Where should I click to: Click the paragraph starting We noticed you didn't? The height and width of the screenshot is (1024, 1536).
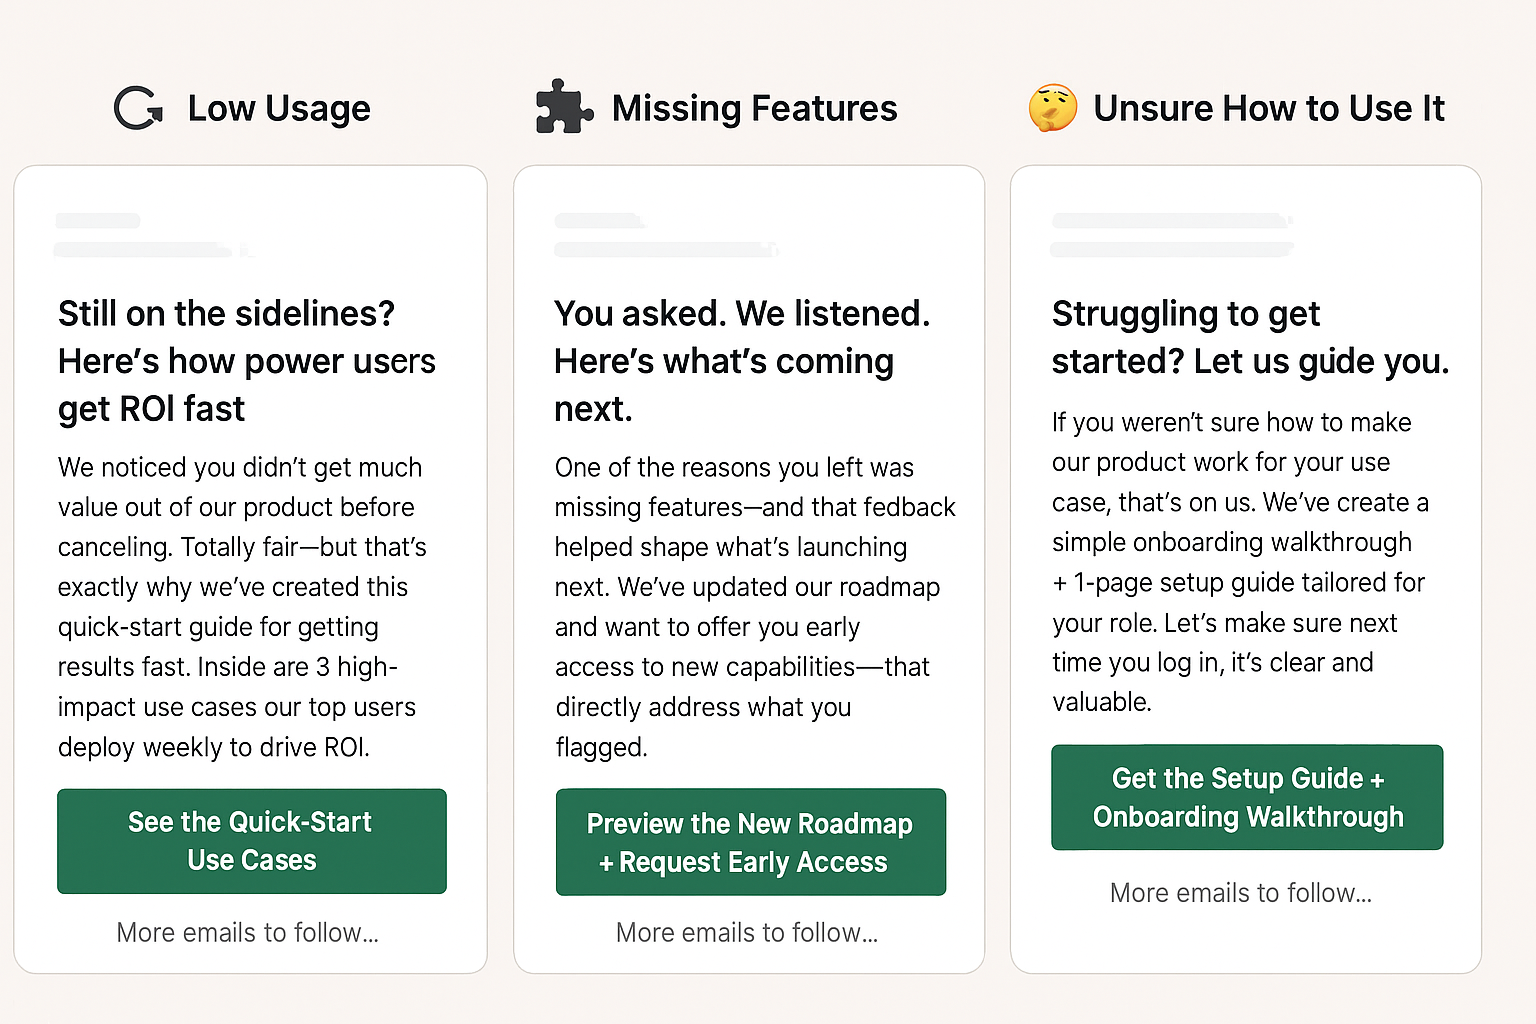point(242,607)
